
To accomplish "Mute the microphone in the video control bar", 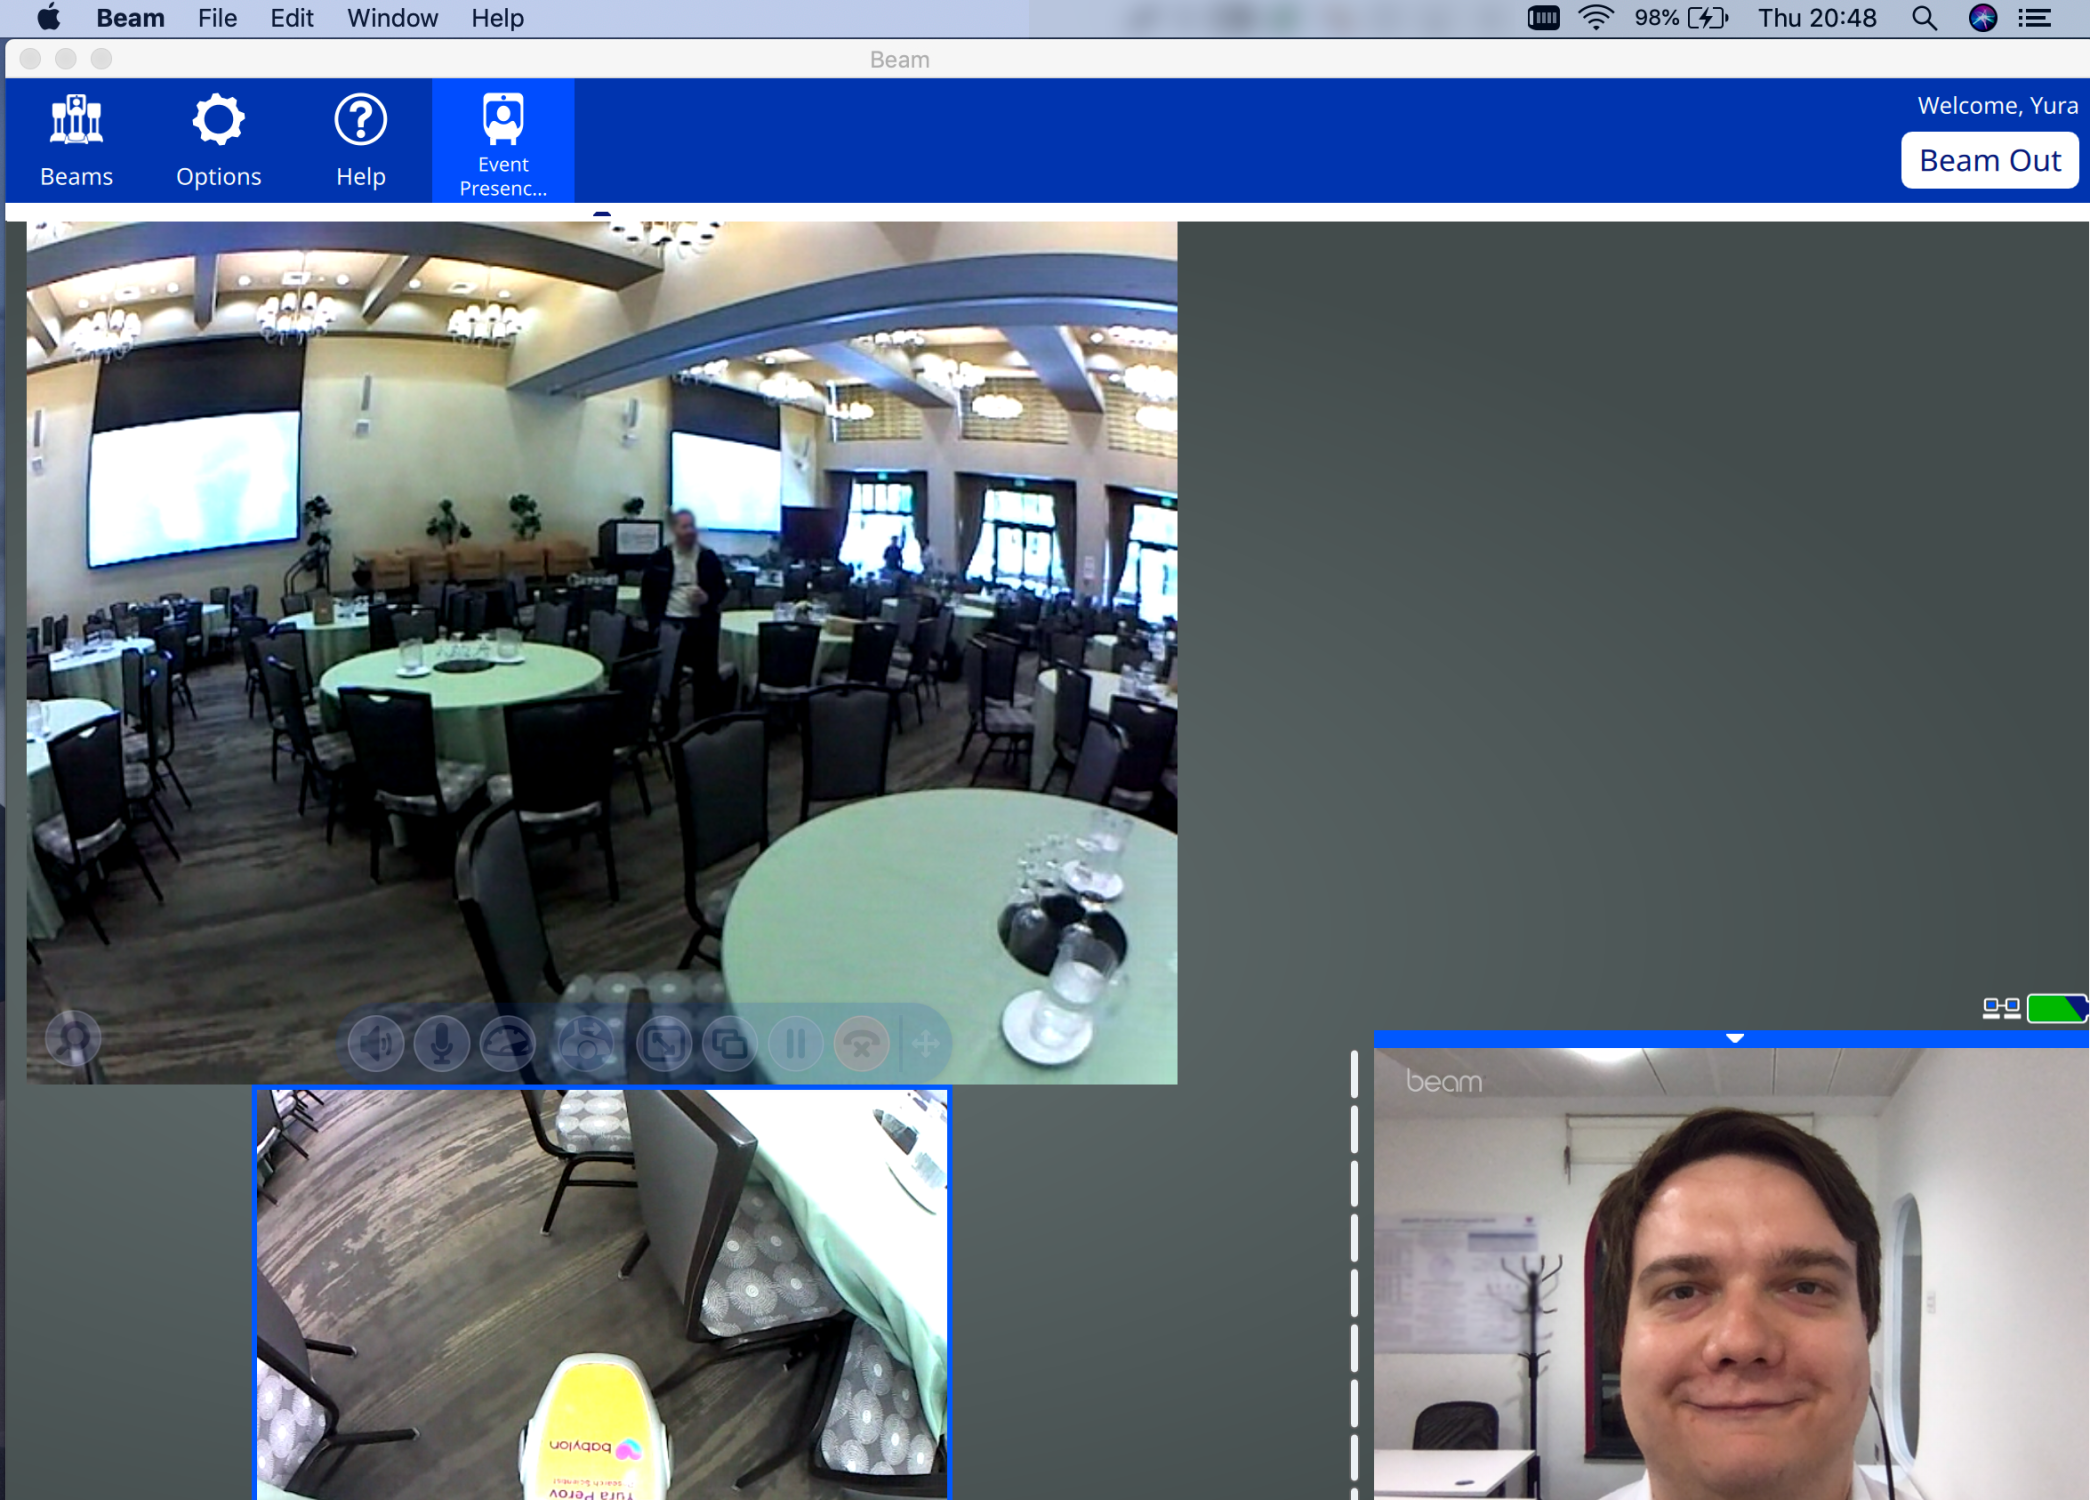I will tap(441, 1044).
